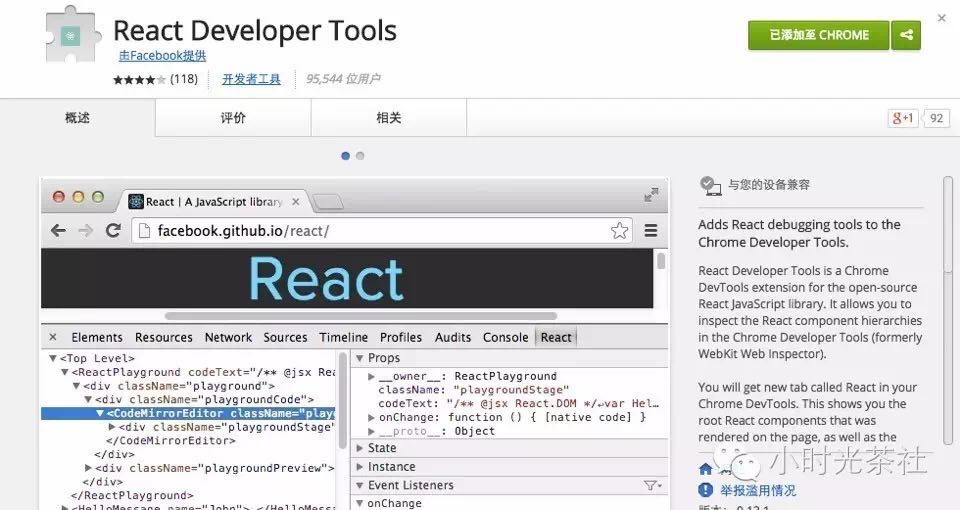
Task: Collapse the Event Listeners section
Action: (360, 486)
